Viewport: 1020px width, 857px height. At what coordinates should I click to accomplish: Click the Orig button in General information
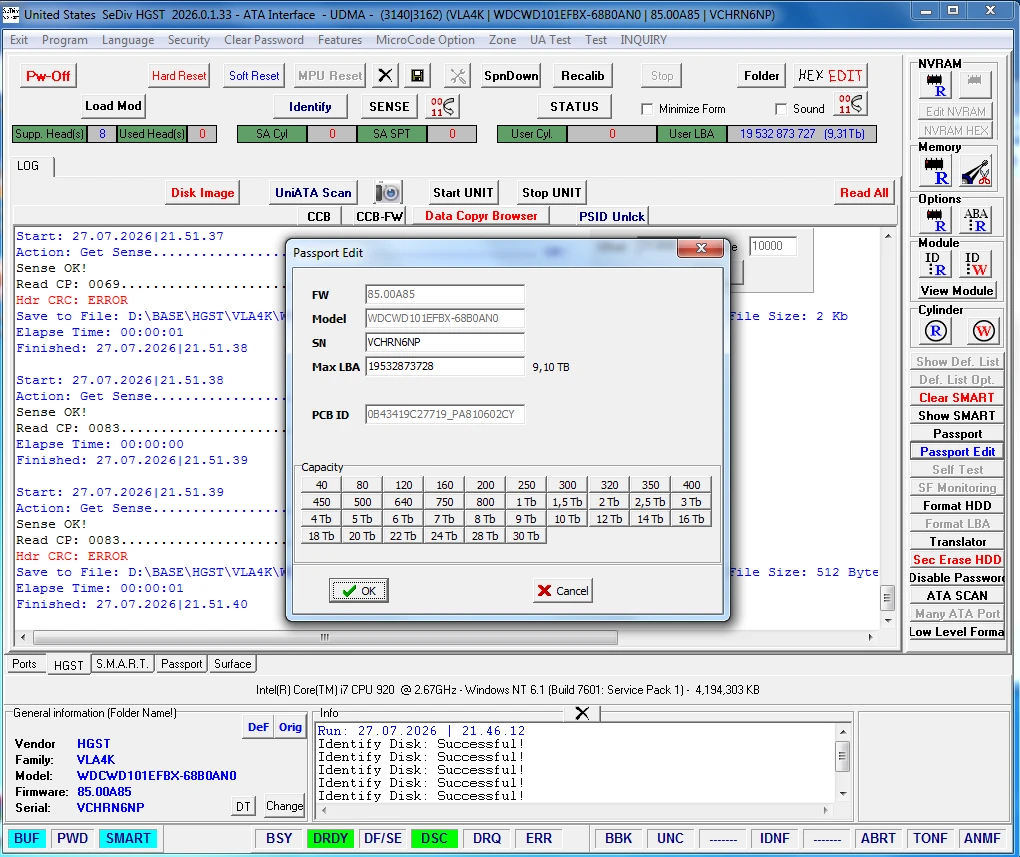(290, 727)
